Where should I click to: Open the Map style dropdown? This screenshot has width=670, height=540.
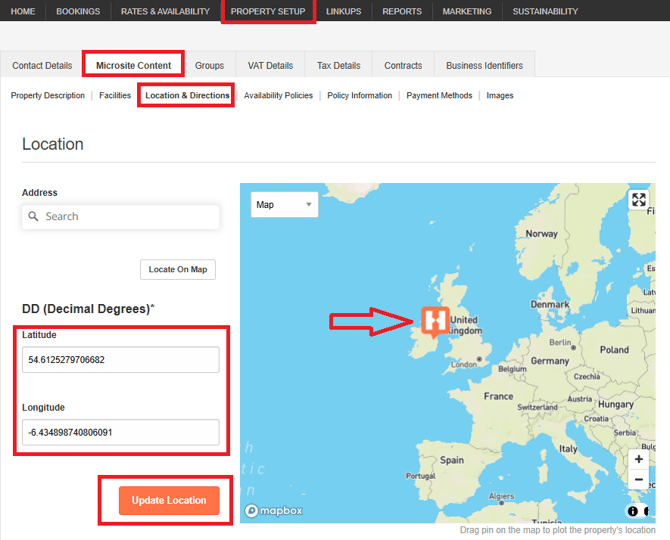284,205
